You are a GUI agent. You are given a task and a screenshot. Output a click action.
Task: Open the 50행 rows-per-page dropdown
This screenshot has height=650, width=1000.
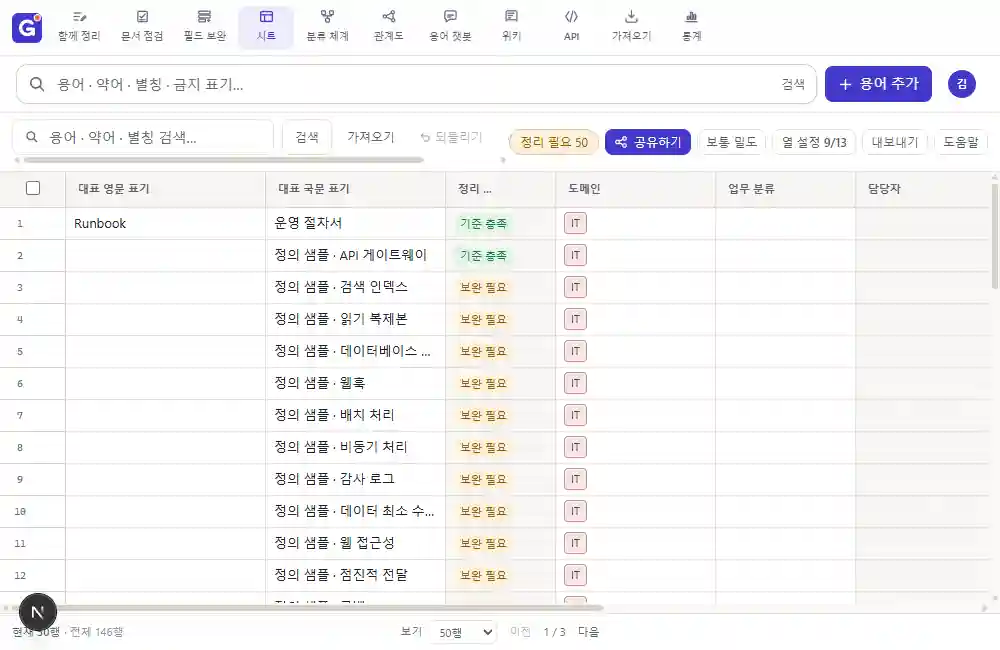pyautogui.click(x=464, y=632)
